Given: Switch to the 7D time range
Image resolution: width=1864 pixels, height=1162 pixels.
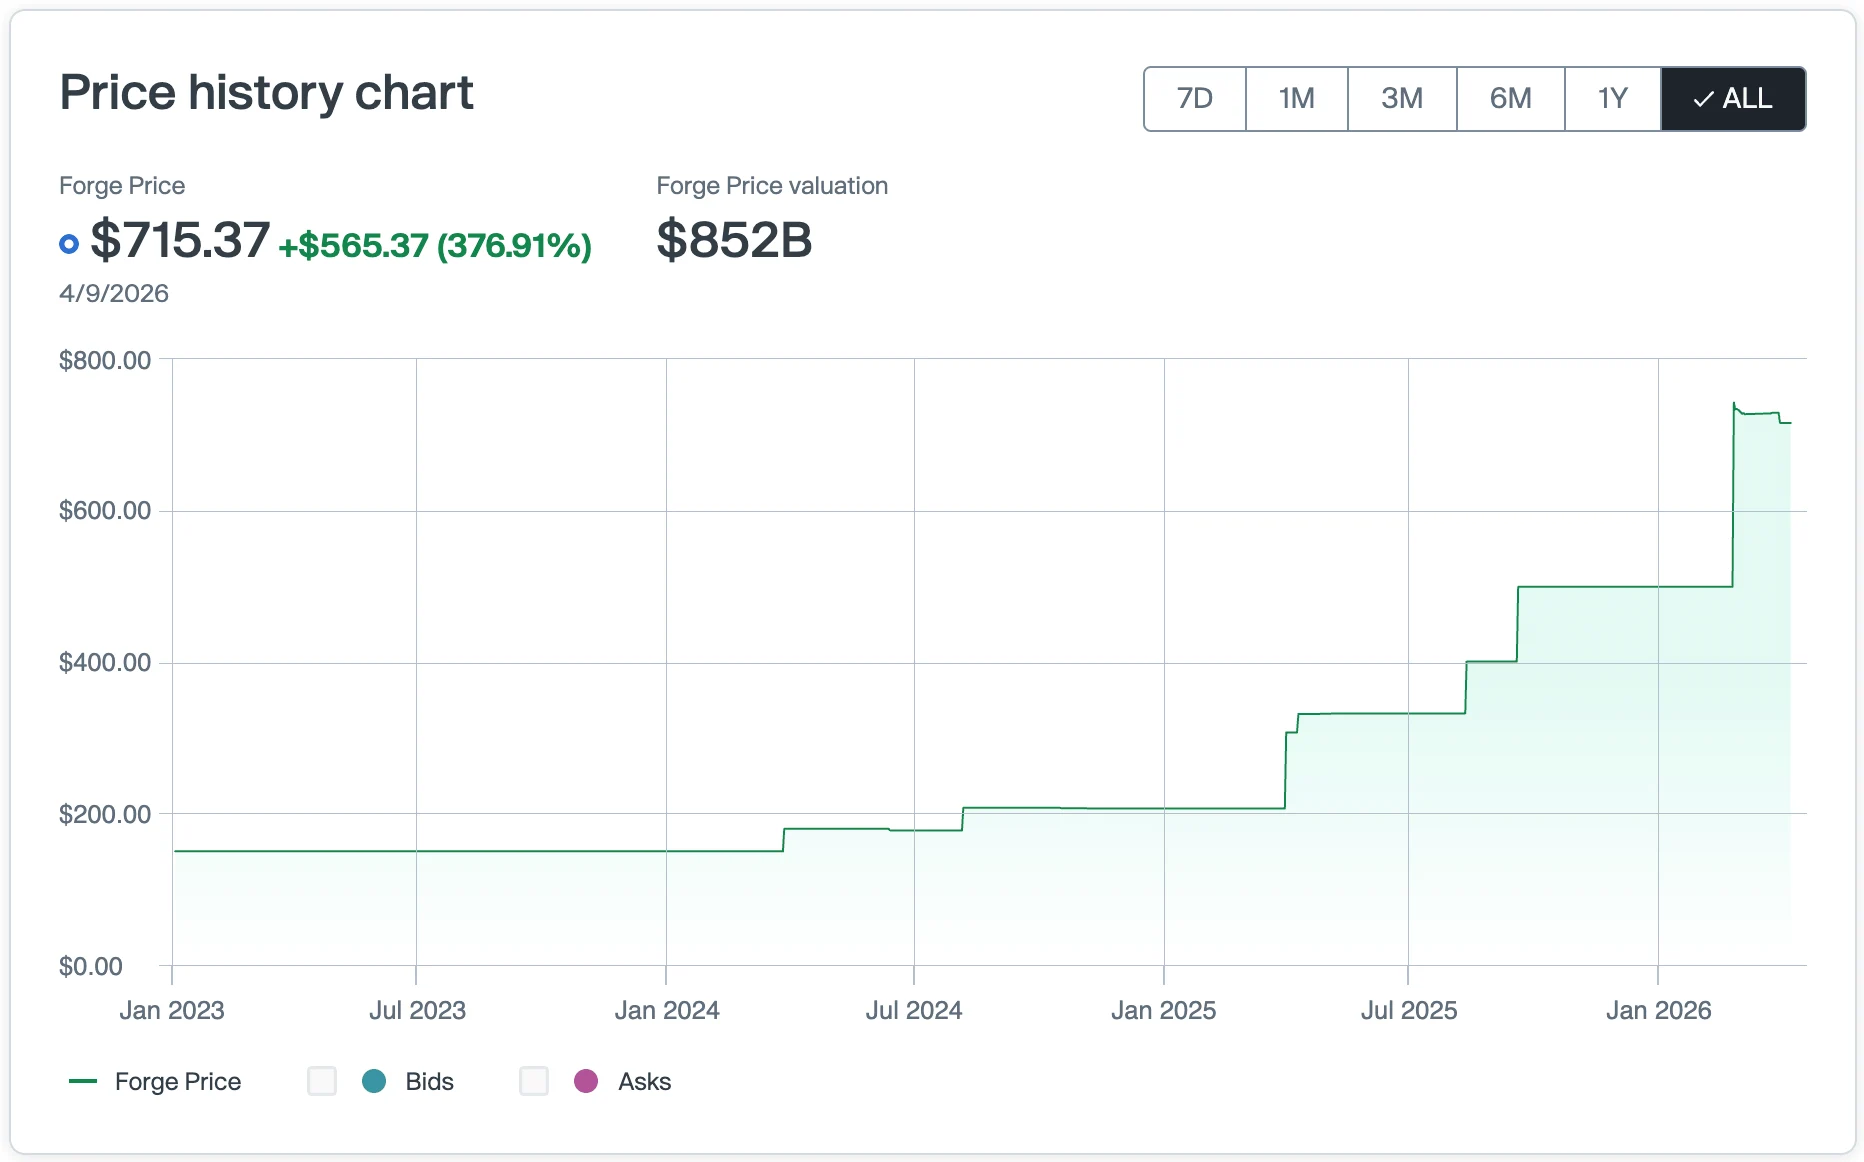Looking at the screenshot, I should pos(1194,99).
